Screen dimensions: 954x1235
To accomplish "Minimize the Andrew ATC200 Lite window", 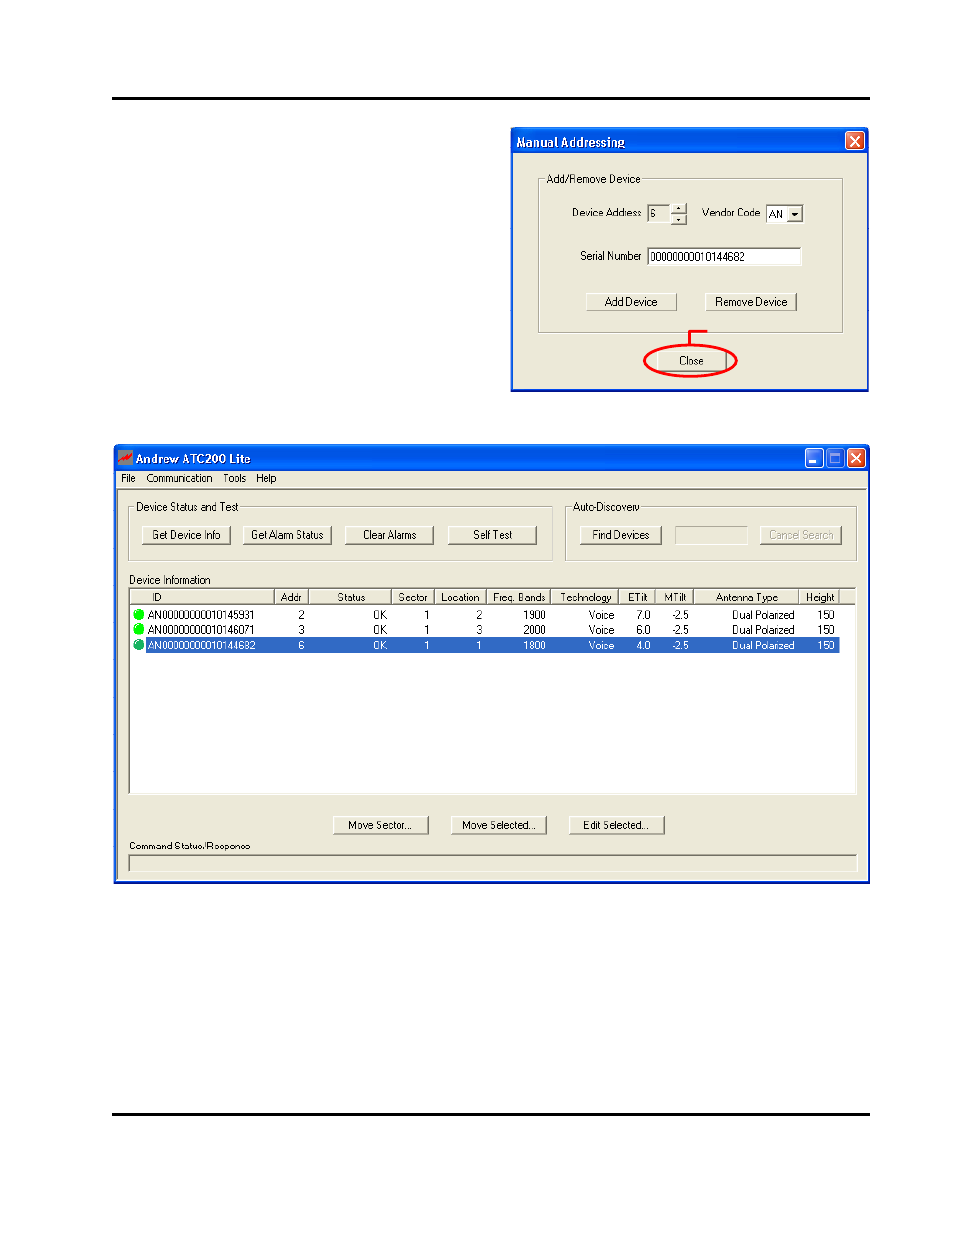I will pos(814,458).
